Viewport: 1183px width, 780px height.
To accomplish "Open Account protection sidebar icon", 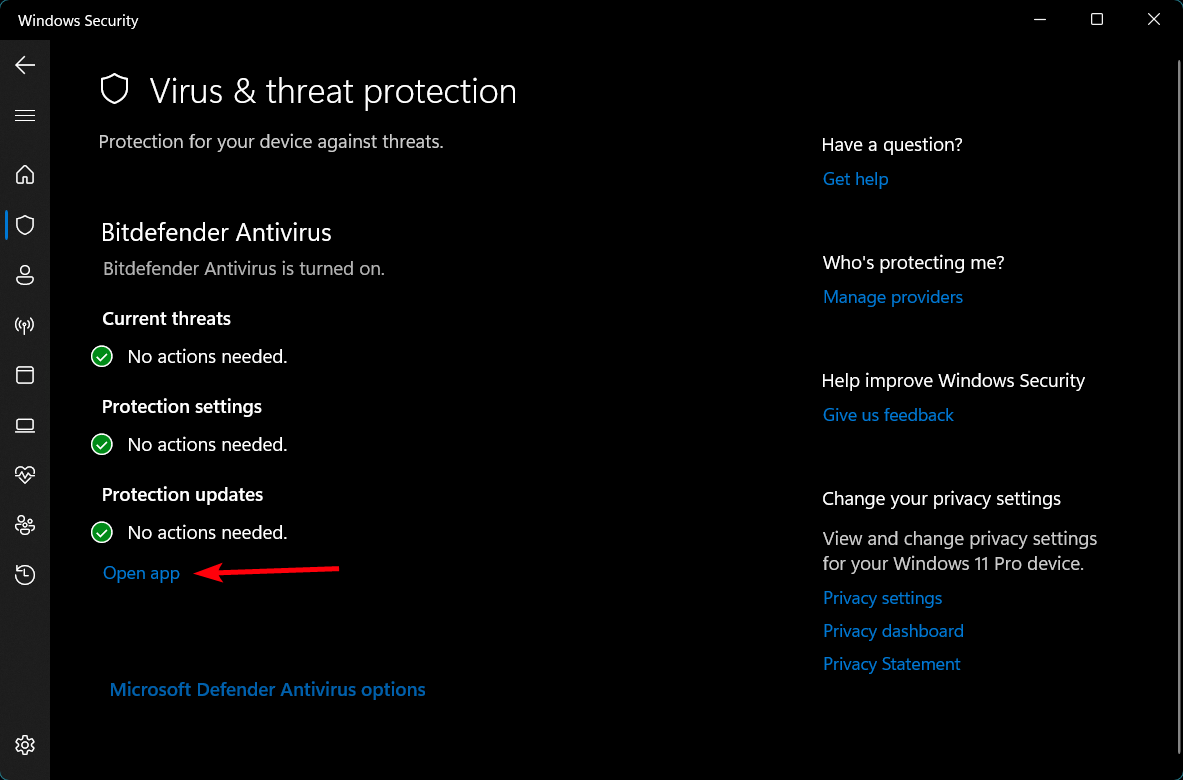I will tap(25, 275).
